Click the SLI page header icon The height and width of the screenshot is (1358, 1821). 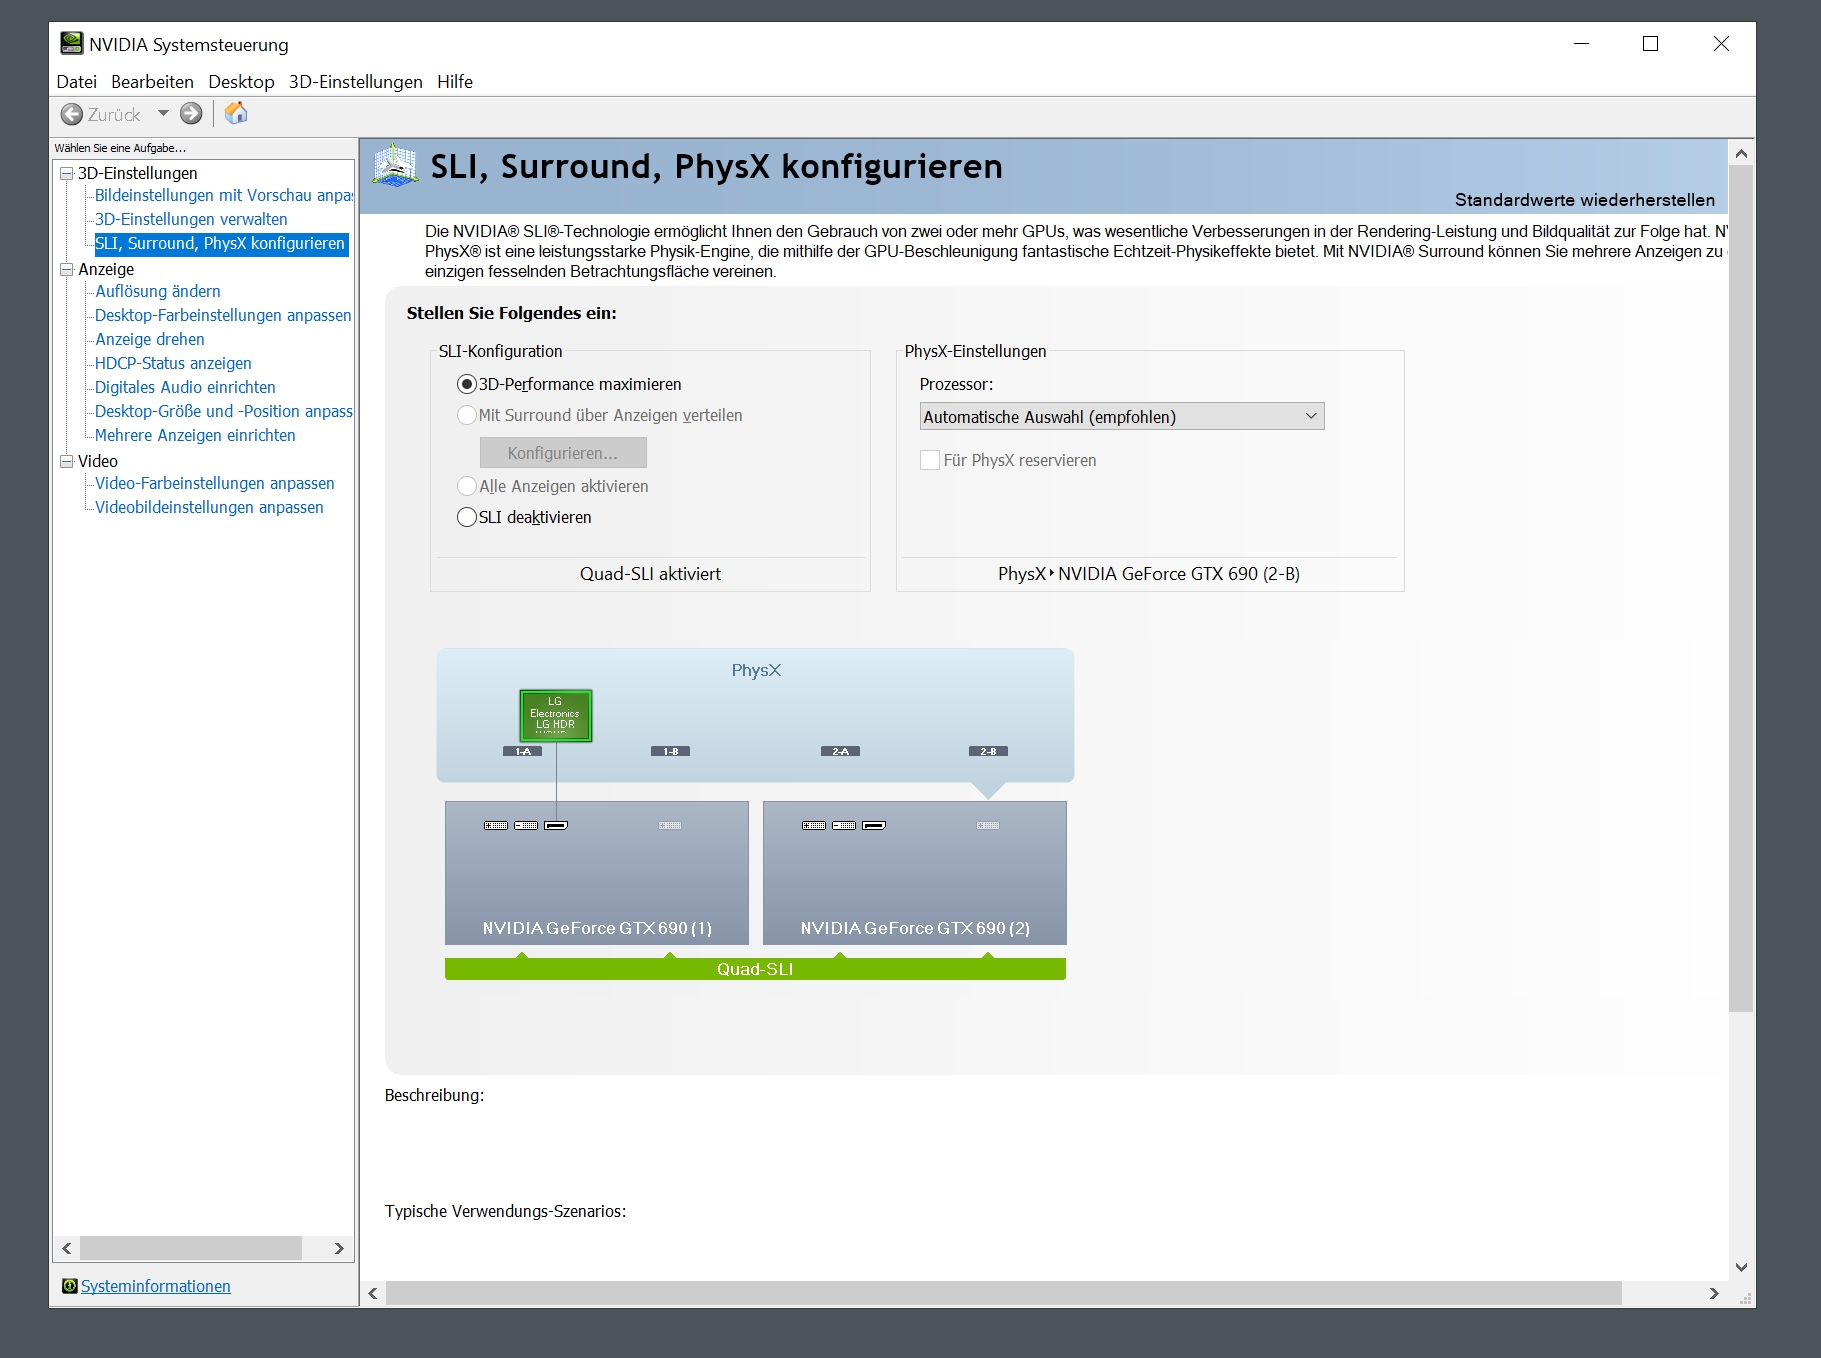[x=395, y=165]
